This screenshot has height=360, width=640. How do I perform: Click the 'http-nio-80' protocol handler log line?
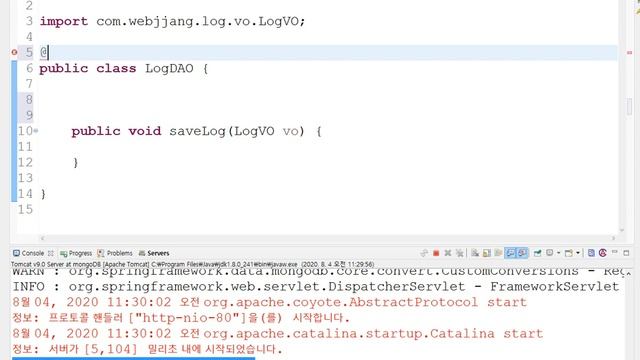pyautogui.click(x=181, y=318)
